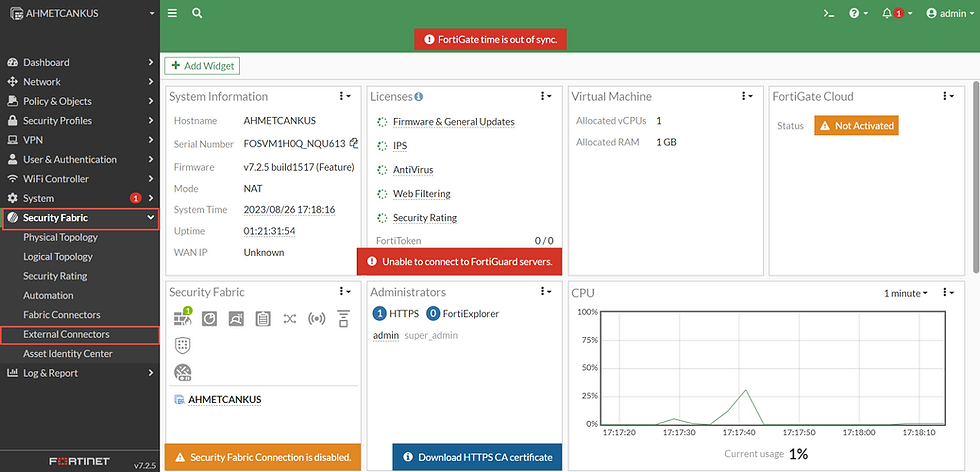This screenshot has height=472, width=980.
Task: Expand the Dashboard sidebar menu
Action: [x=80, y=63]
